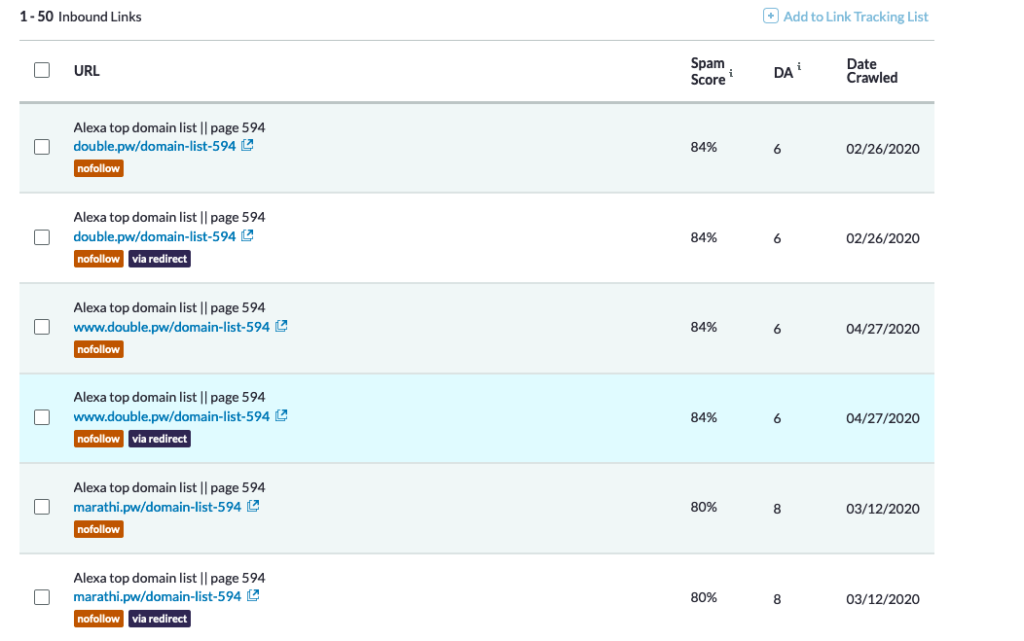Click the DA info icon
The height and width of the screenshot is (641, 1024).
coord(799,66)
